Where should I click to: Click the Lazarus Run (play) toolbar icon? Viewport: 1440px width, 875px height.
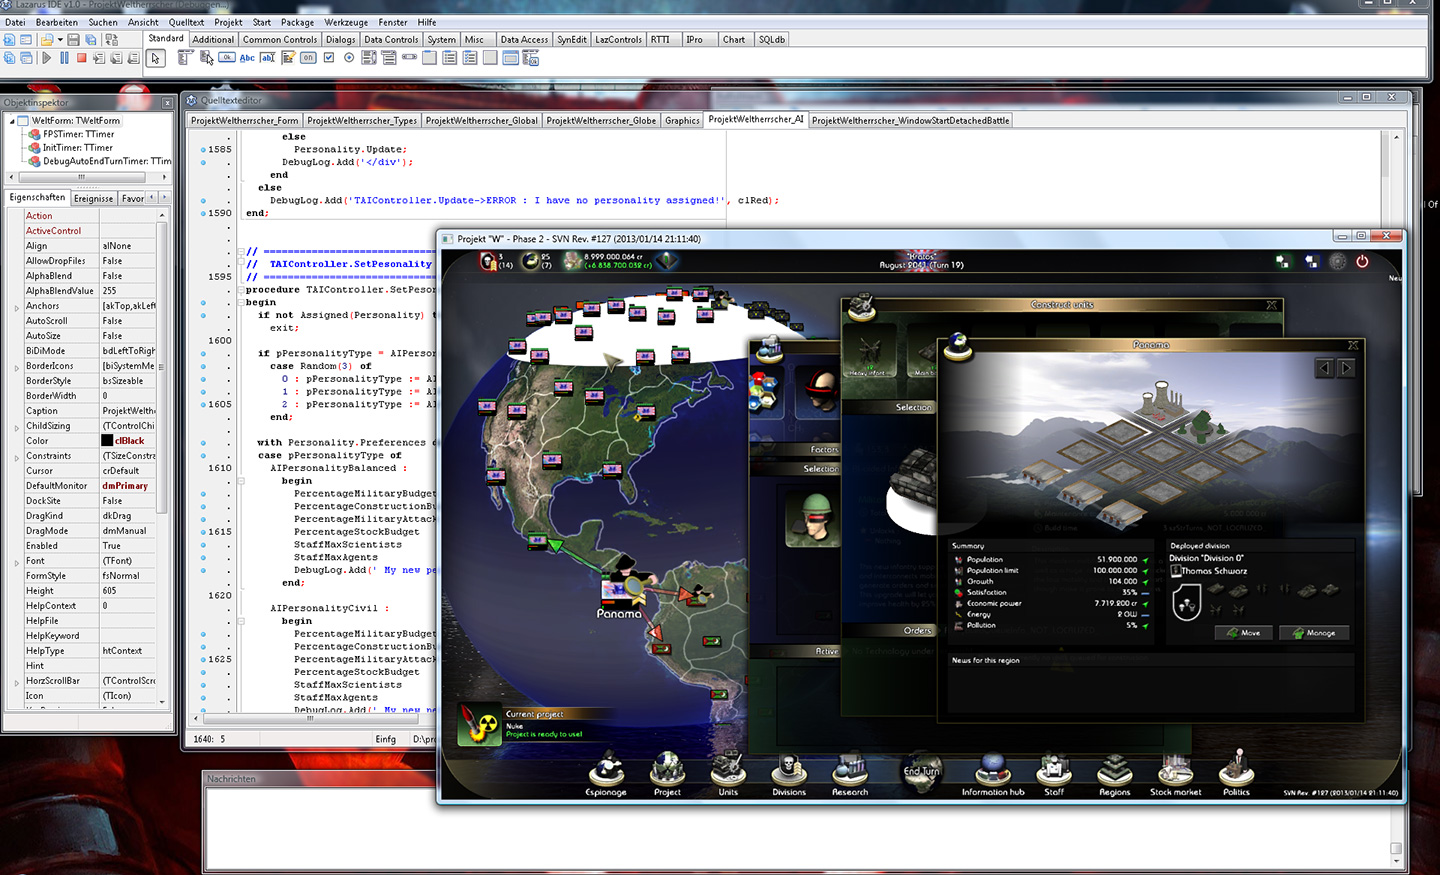click(x=46, y=58)
